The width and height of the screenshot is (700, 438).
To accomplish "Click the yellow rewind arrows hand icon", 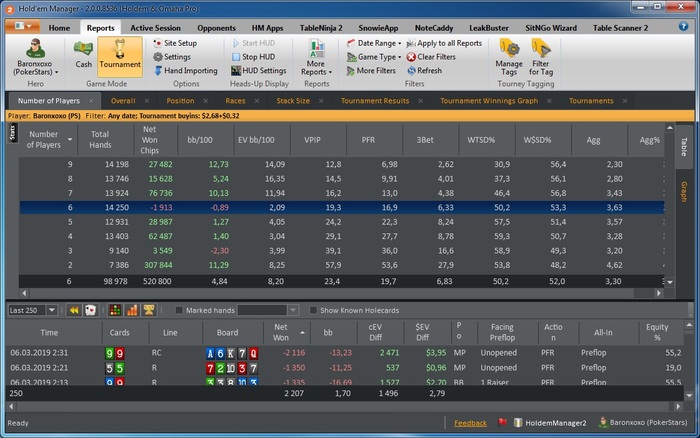I will click(74, 310).
